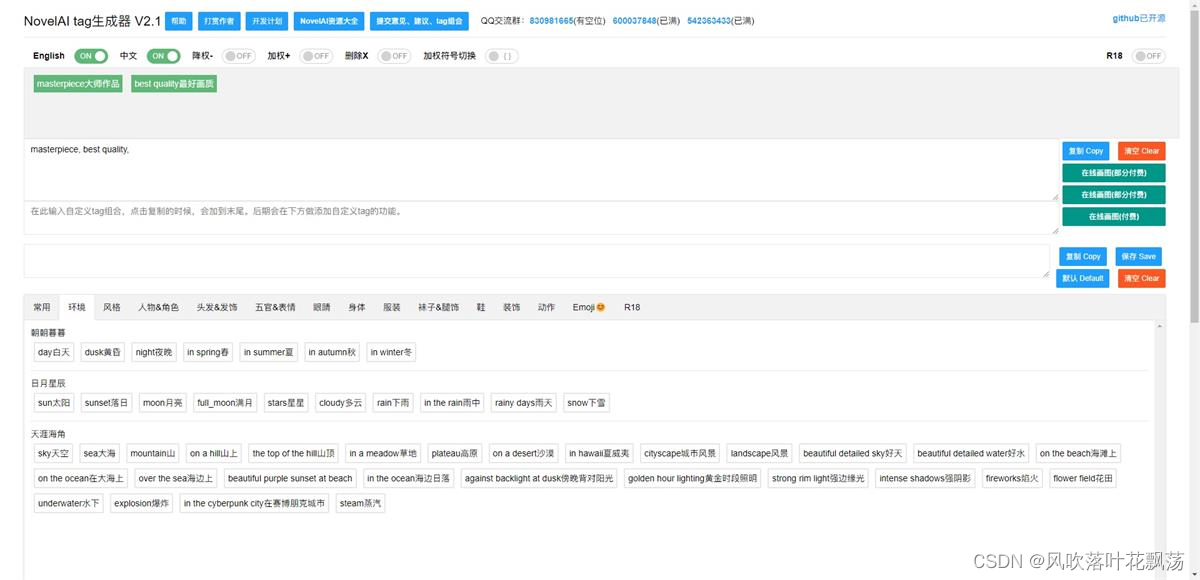The width and height of the screenshot is (1200, 580).
Task: Open QQ group link 542363433
Action: tap(709, 20)
